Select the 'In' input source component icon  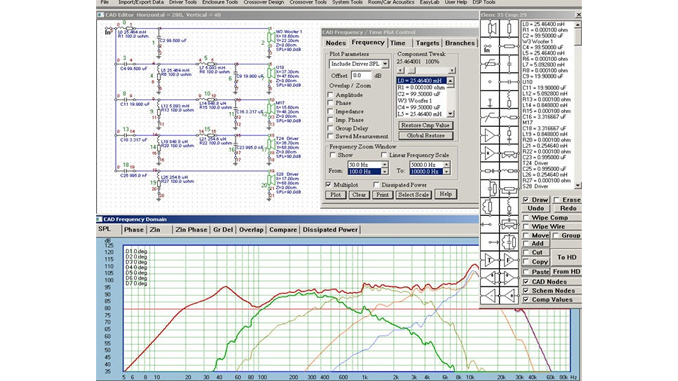490,46
